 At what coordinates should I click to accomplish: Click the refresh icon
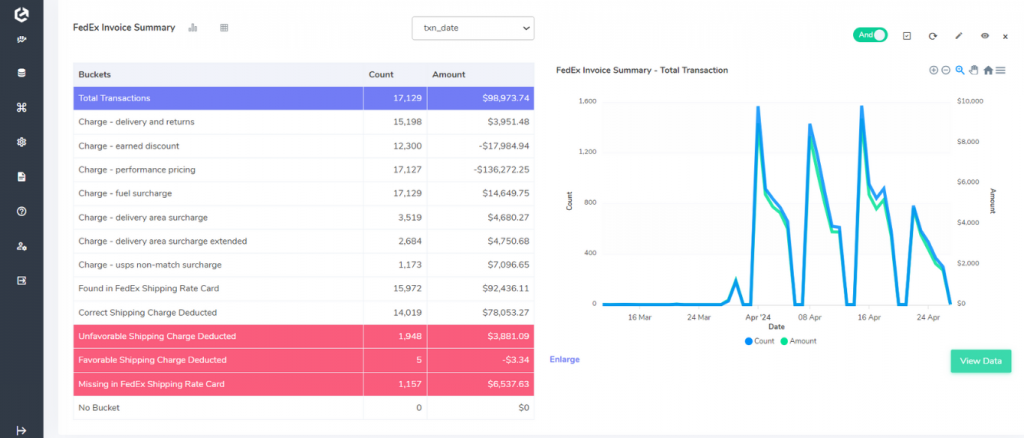(933, 36)
